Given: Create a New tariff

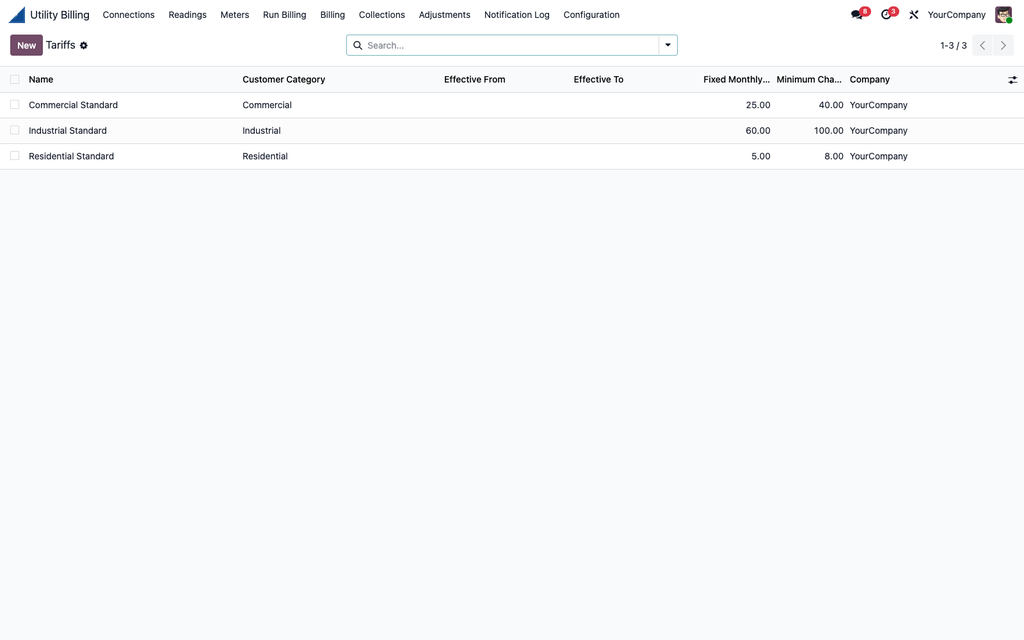Looking at the screenshot, I should click(26, 45).
